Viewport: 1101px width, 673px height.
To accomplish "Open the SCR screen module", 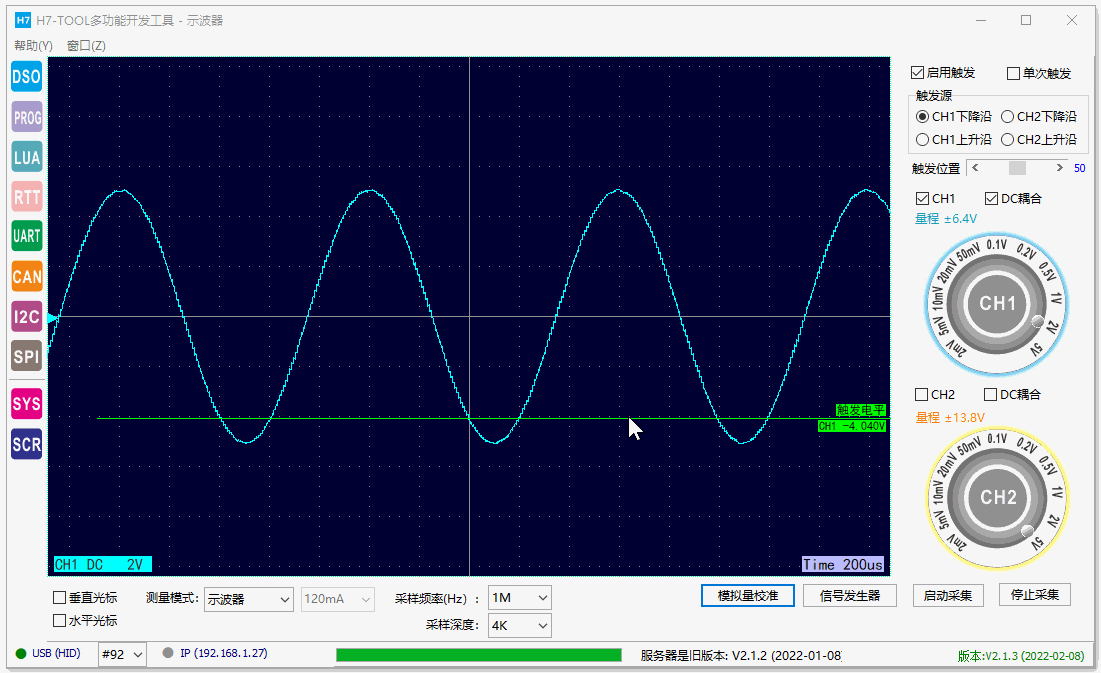I will [27, 444].
